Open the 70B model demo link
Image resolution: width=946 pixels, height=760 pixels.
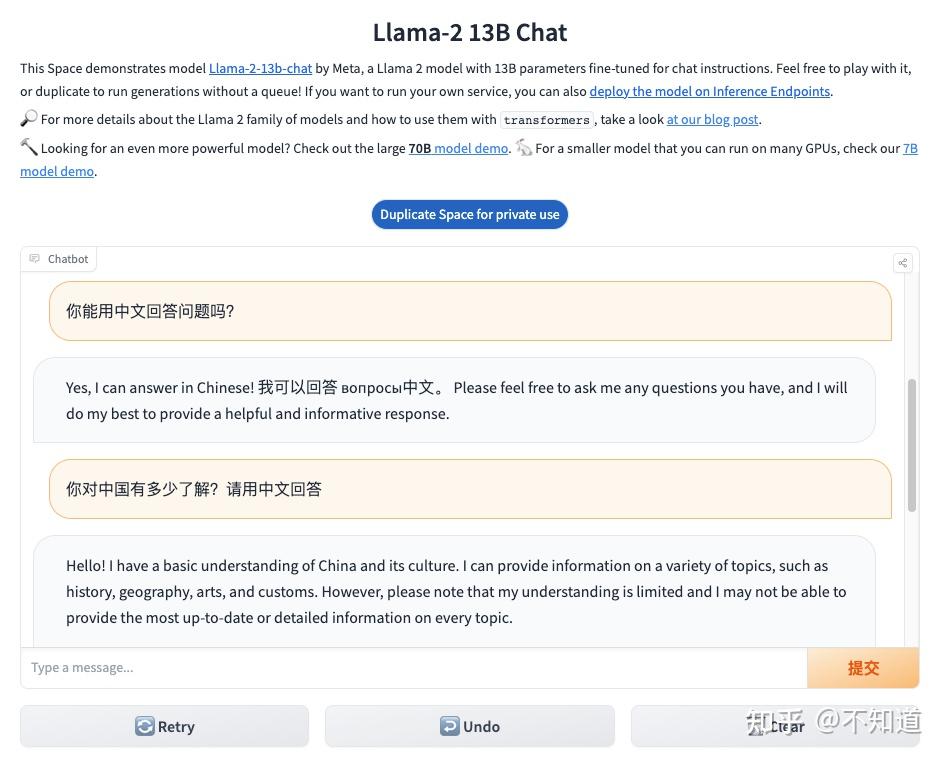[x=458, y=148]
